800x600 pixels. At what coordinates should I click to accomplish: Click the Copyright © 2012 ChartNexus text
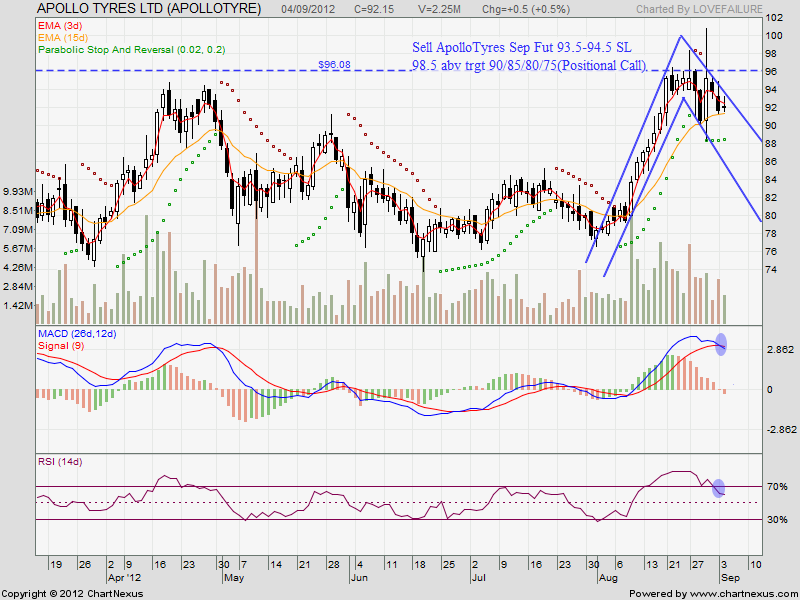tap(72, 594)
